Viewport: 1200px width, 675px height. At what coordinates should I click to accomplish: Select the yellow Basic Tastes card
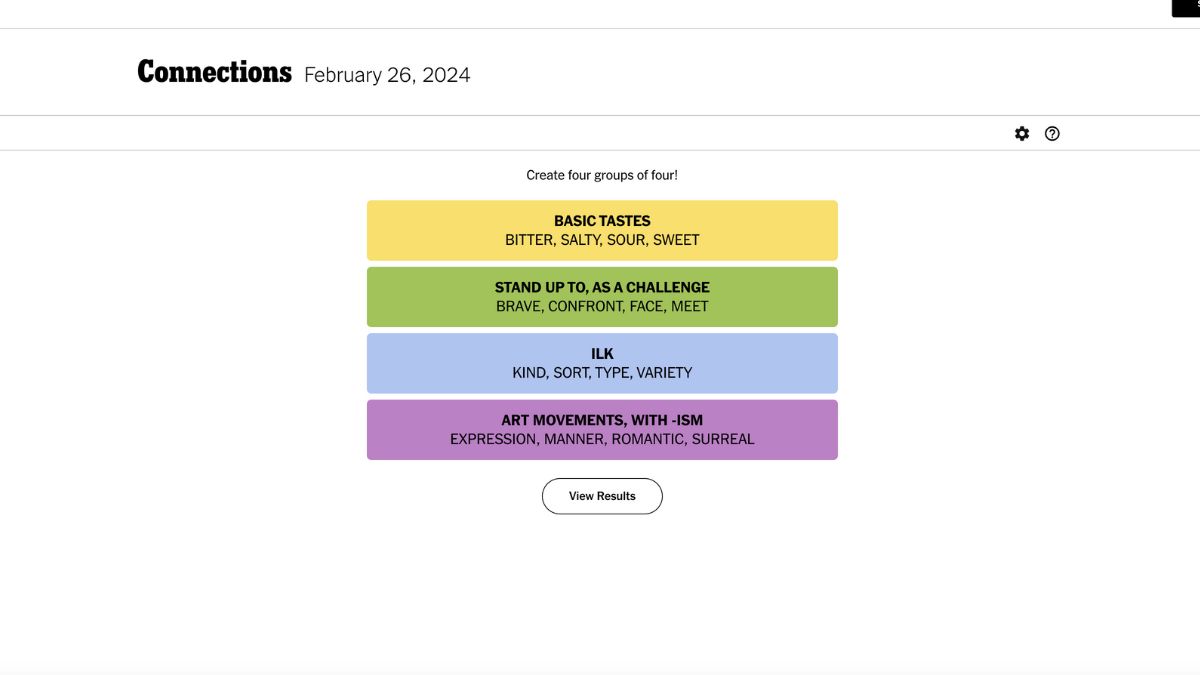pyautogui.click(x=602, y=230)
